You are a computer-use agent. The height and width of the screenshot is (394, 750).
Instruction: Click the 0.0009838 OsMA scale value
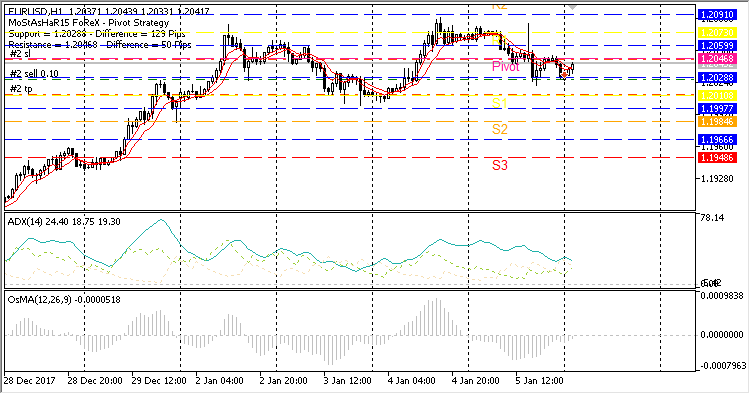pyautogui.click(x=722, y=296)
